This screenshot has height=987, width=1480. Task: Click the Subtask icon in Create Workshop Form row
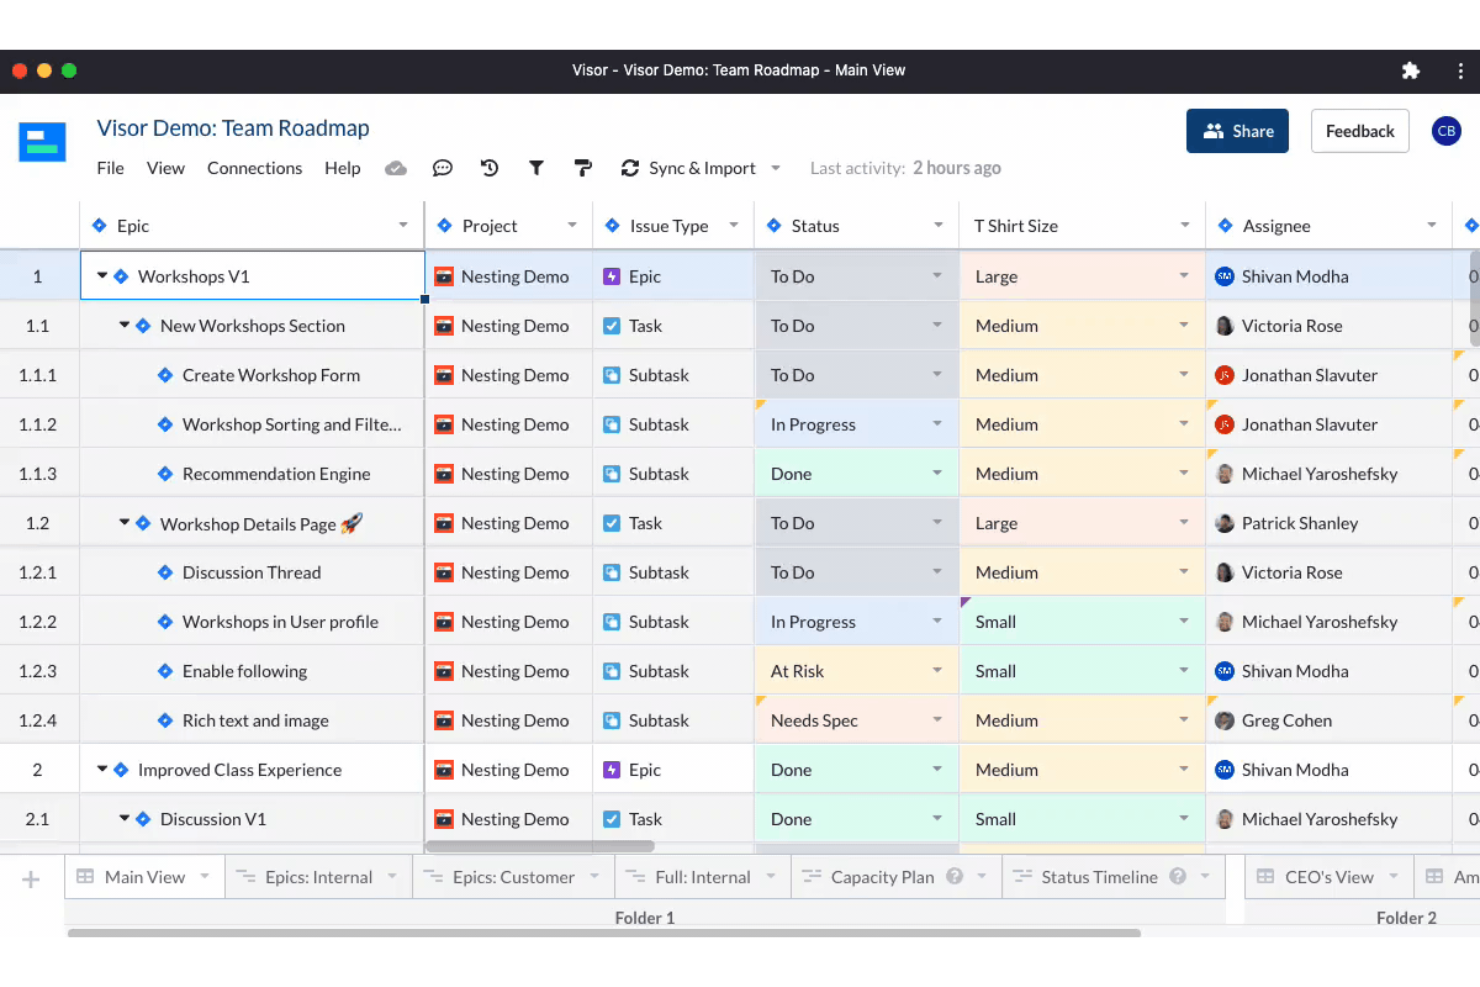612,375
